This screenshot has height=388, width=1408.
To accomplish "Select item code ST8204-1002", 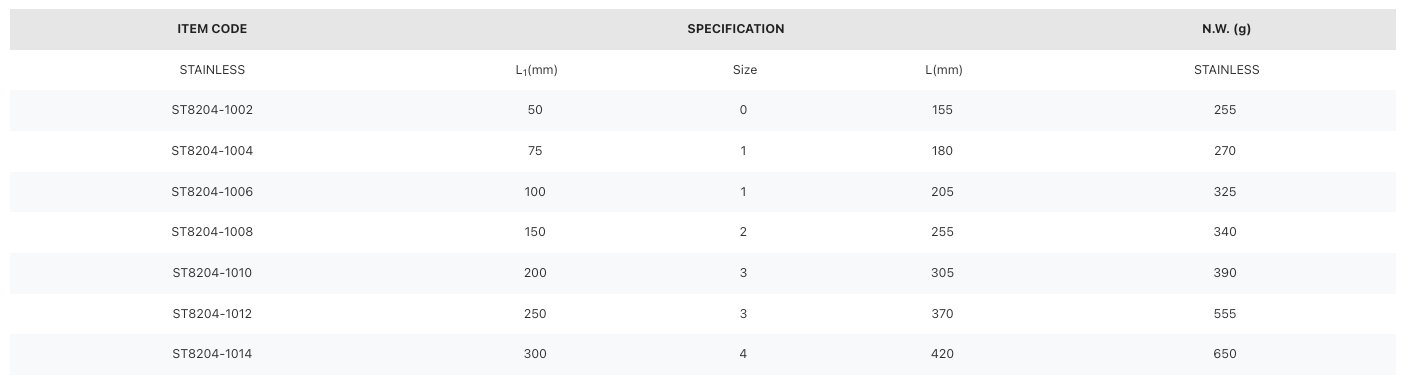I will 212,110.
